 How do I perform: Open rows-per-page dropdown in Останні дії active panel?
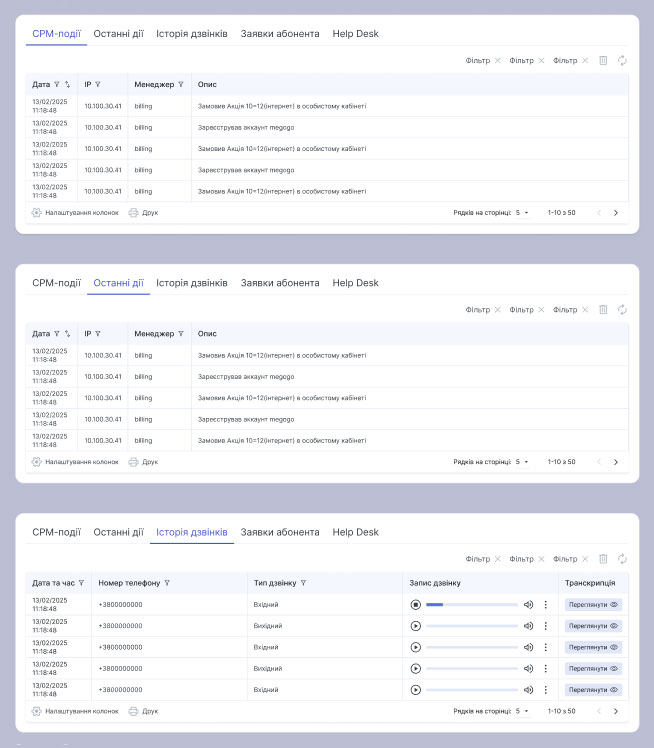point(522,462)
